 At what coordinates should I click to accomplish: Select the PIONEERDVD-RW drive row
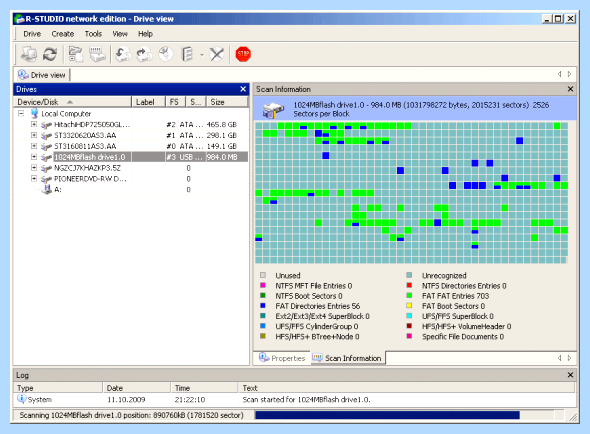coord(131,179)
